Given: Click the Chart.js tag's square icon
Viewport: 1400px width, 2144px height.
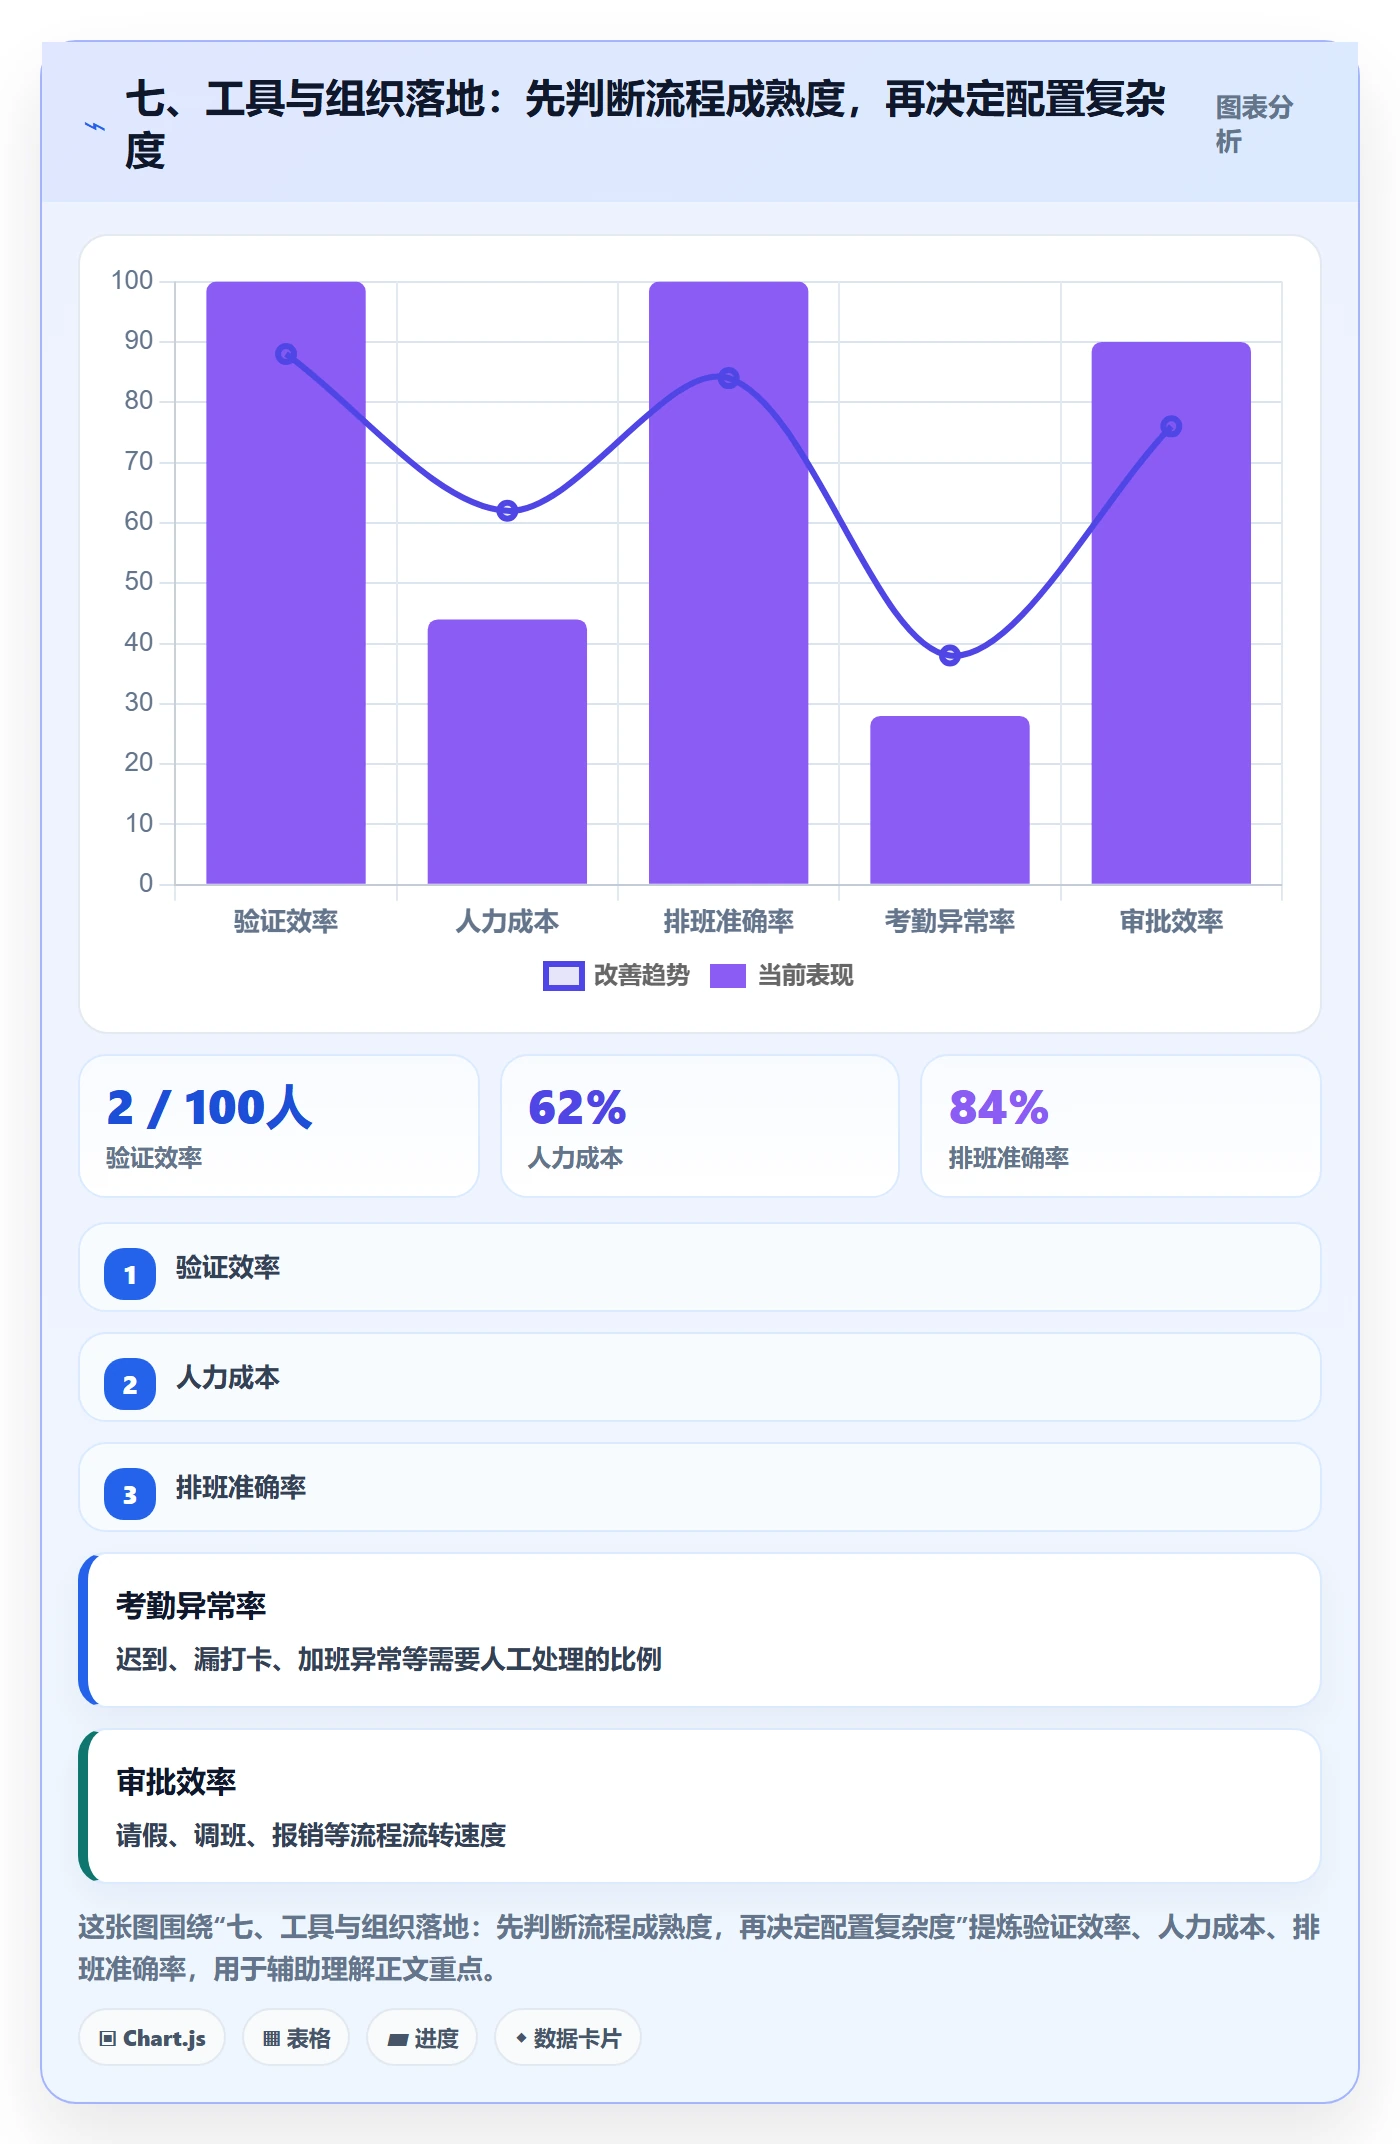Looking at the screenshot, I should pos(108,2039).
